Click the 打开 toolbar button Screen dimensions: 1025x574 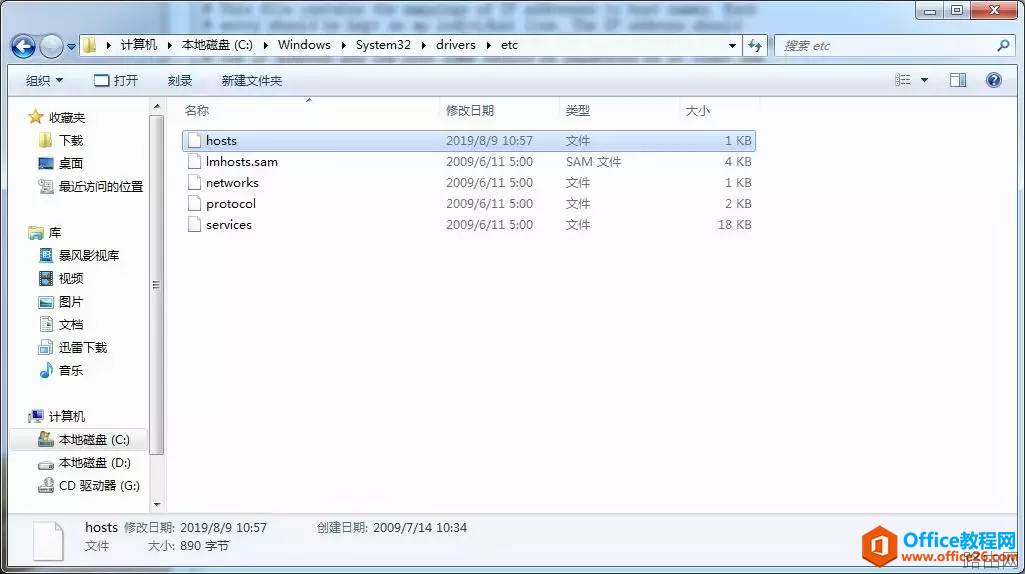116,80
